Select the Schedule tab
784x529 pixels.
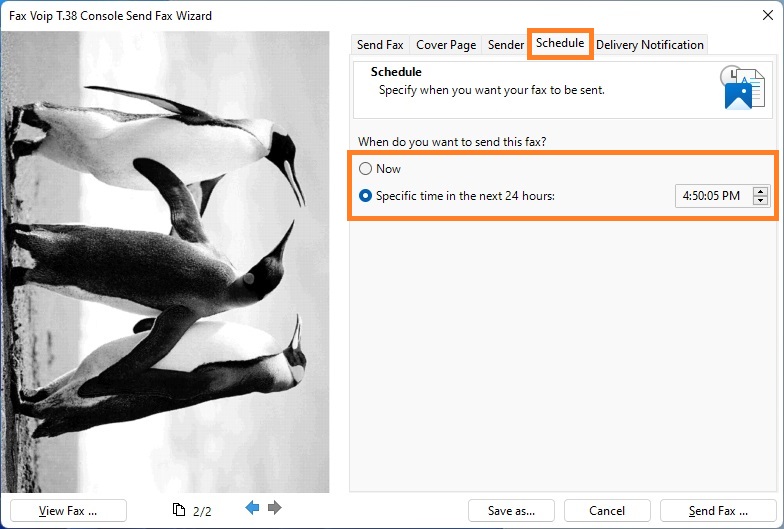click(x=560, y=44)
